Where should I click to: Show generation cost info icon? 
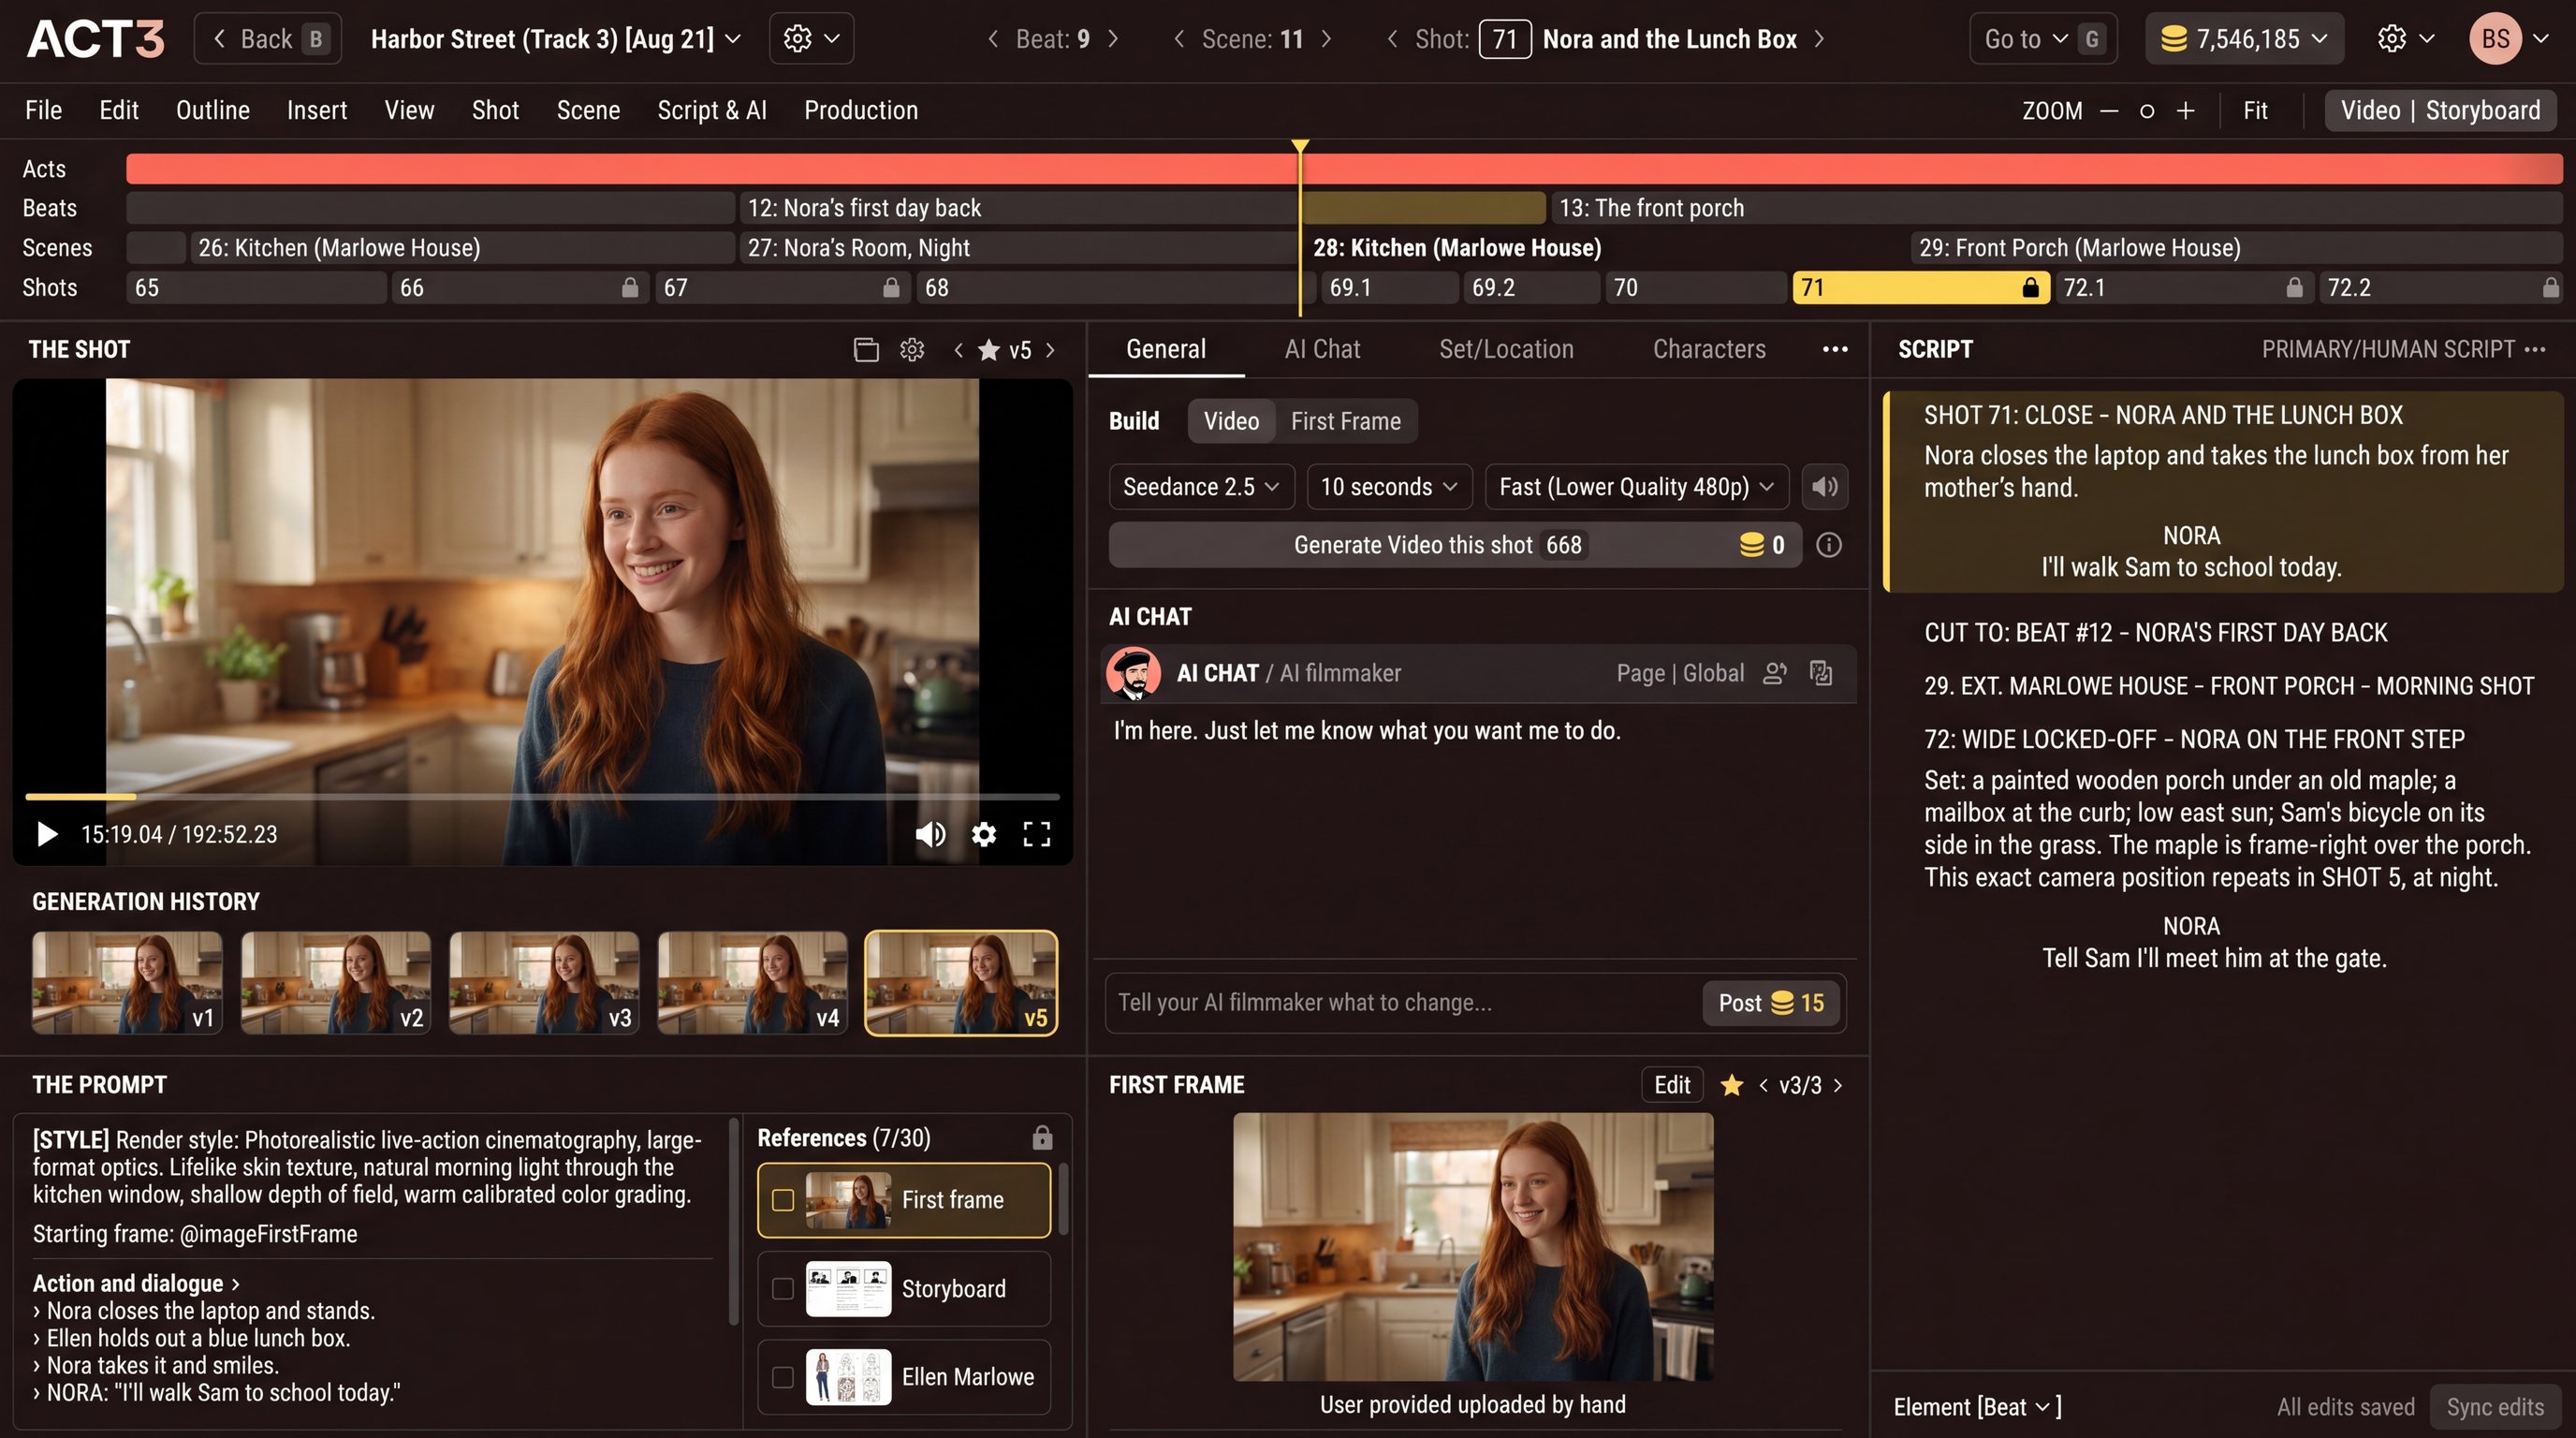(1829, 545)
